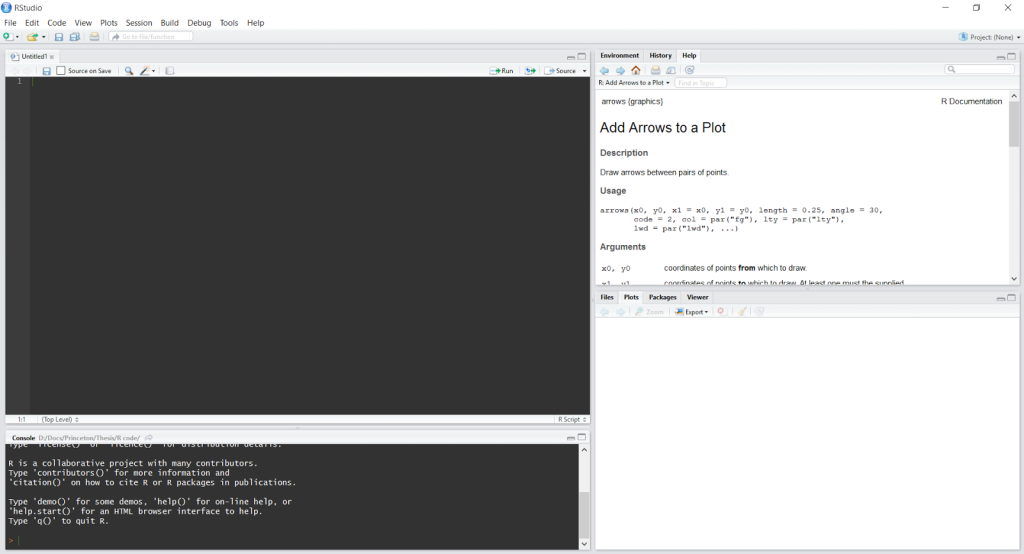Toggle the Source on Save checkbox
Viewport: 1024px width, 554px height.
coord(61,71)
